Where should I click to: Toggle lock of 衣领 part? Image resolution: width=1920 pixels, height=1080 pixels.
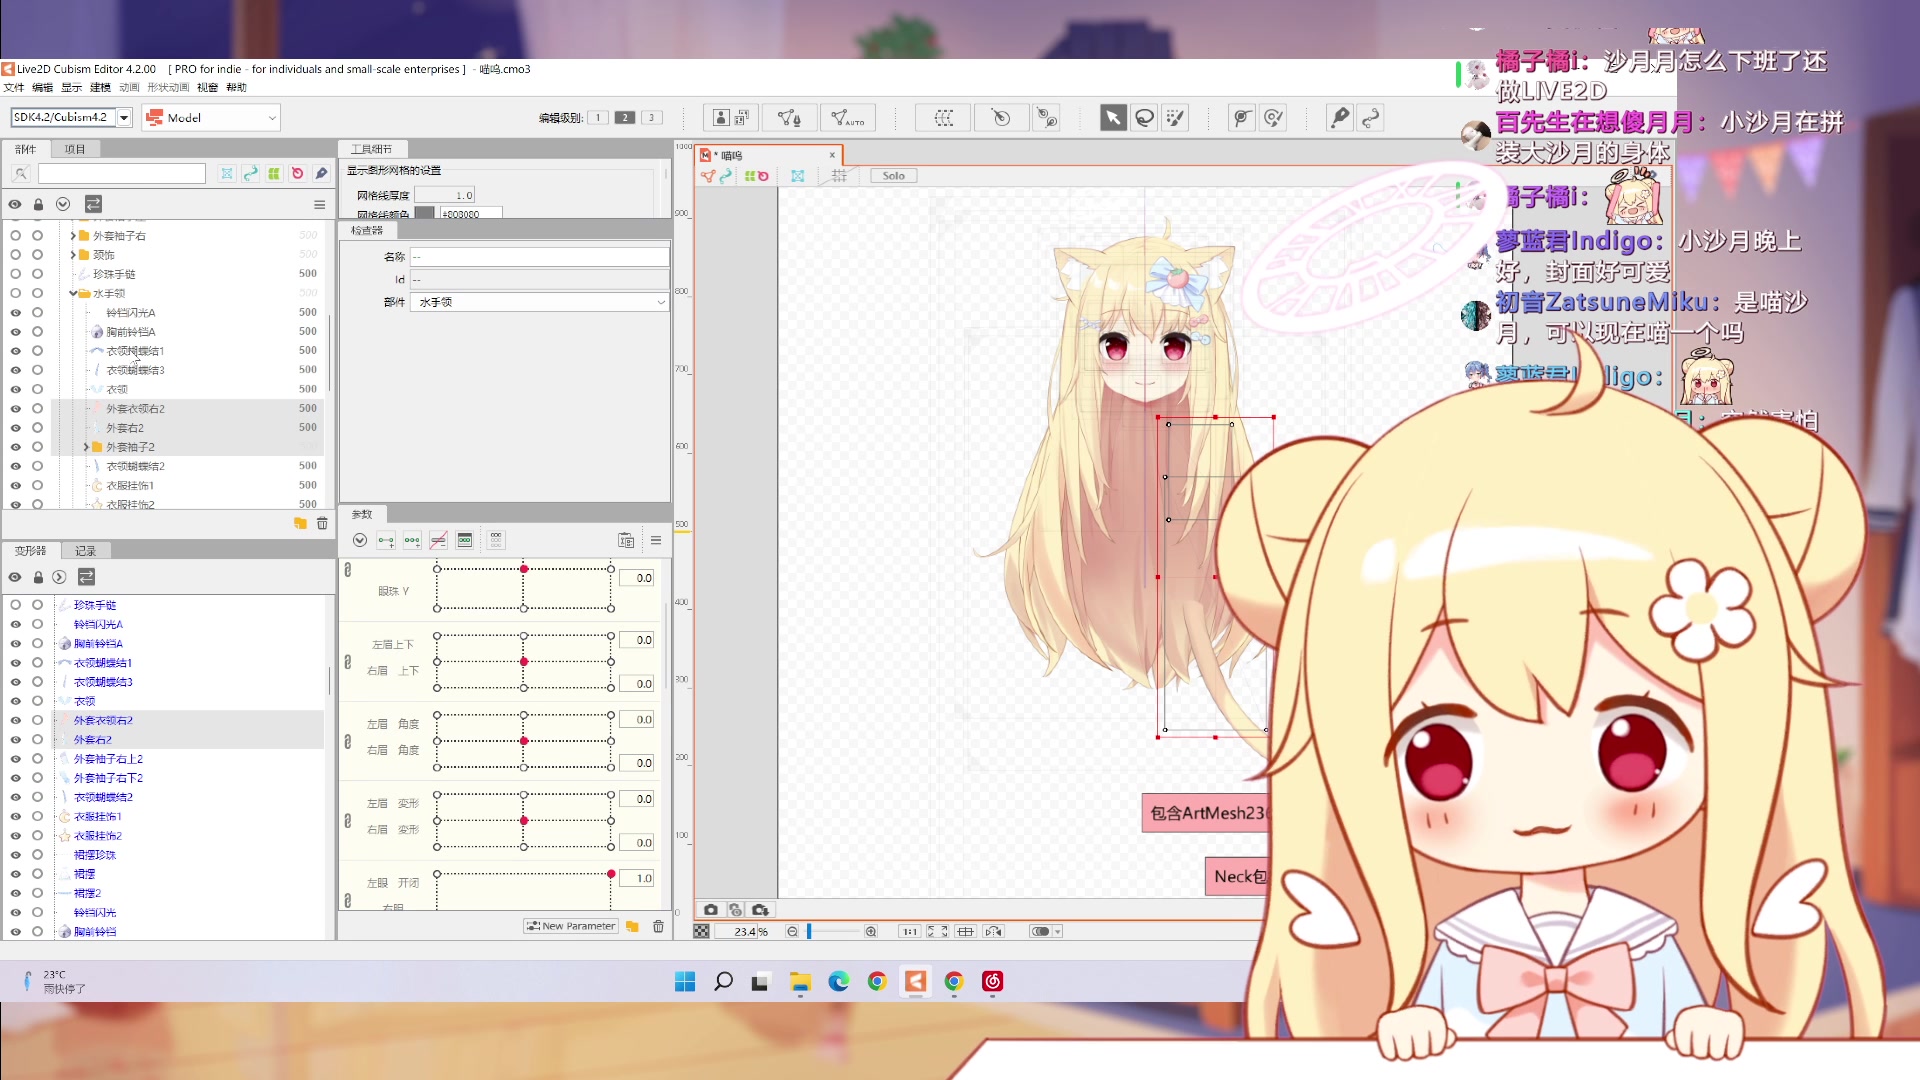coord(37,389)
